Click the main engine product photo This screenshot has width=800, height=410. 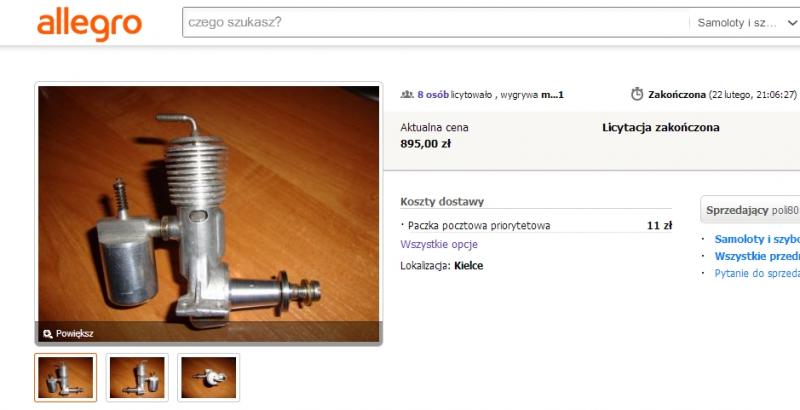click(209, 204)
